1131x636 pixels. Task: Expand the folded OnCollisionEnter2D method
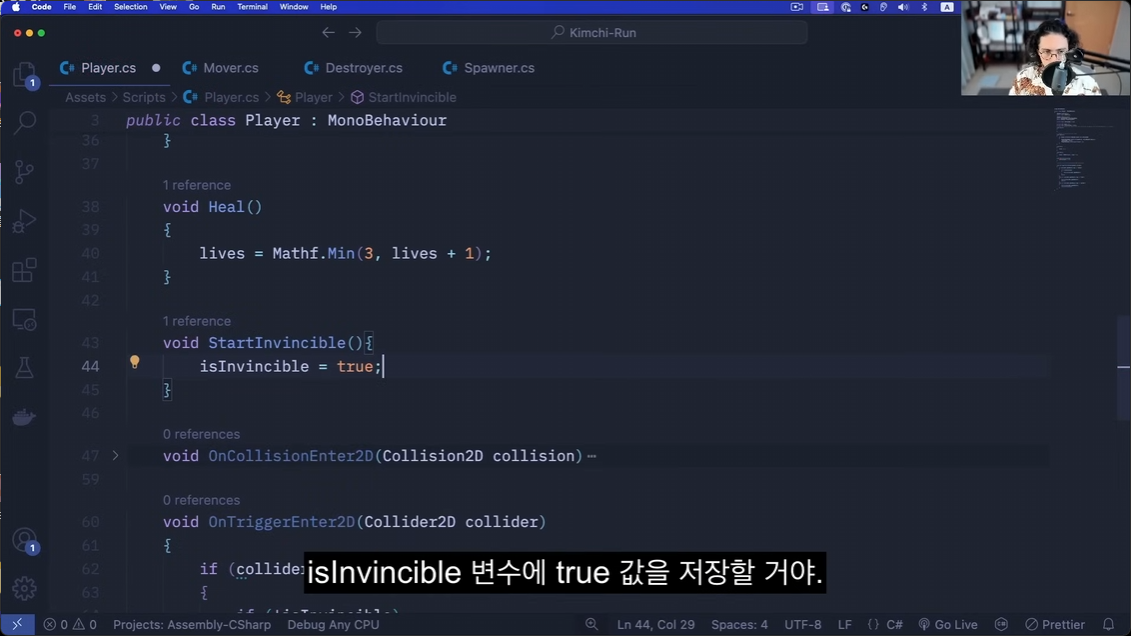(115, 456)
